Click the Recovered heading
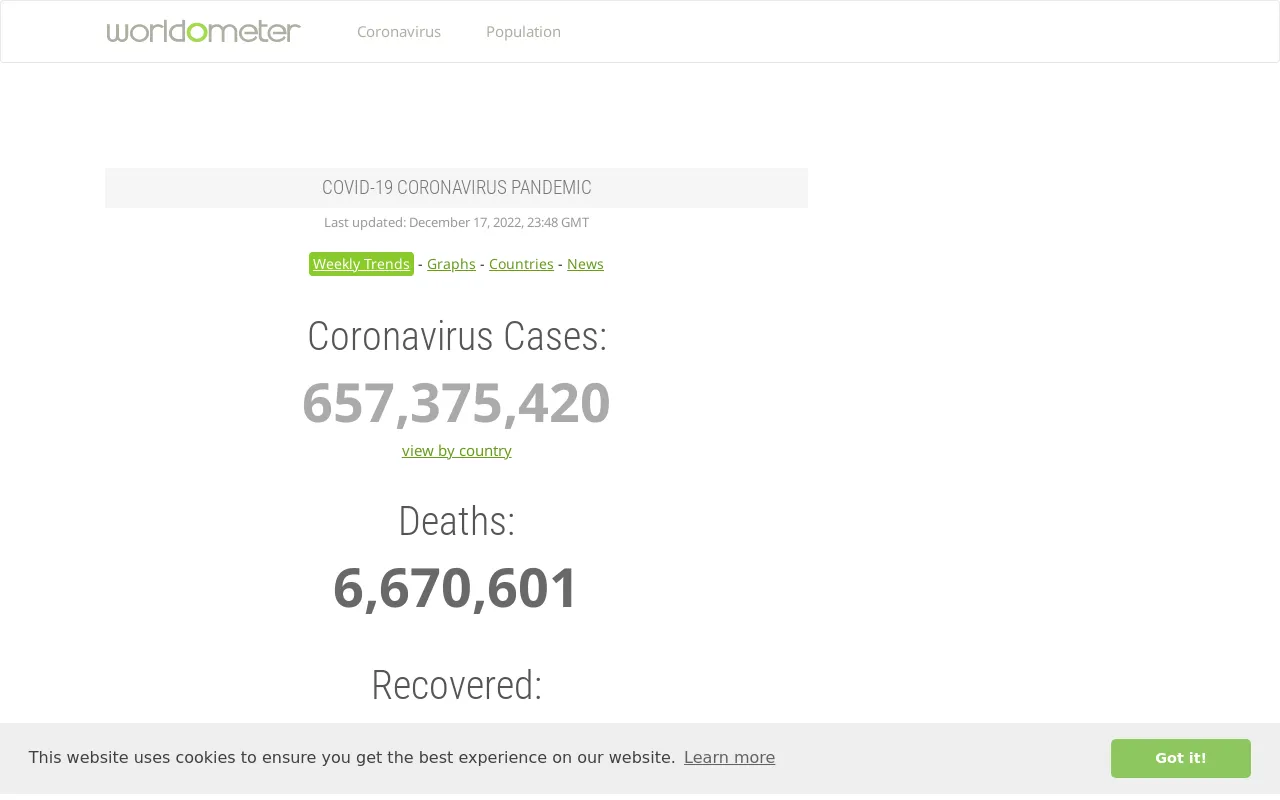 pos(457,685)
